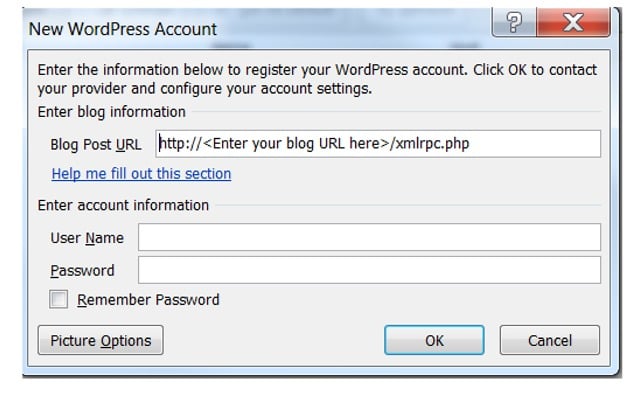Click inside the User Name field
The height and width of the screenshot is (396, 641).
[369, 237]
